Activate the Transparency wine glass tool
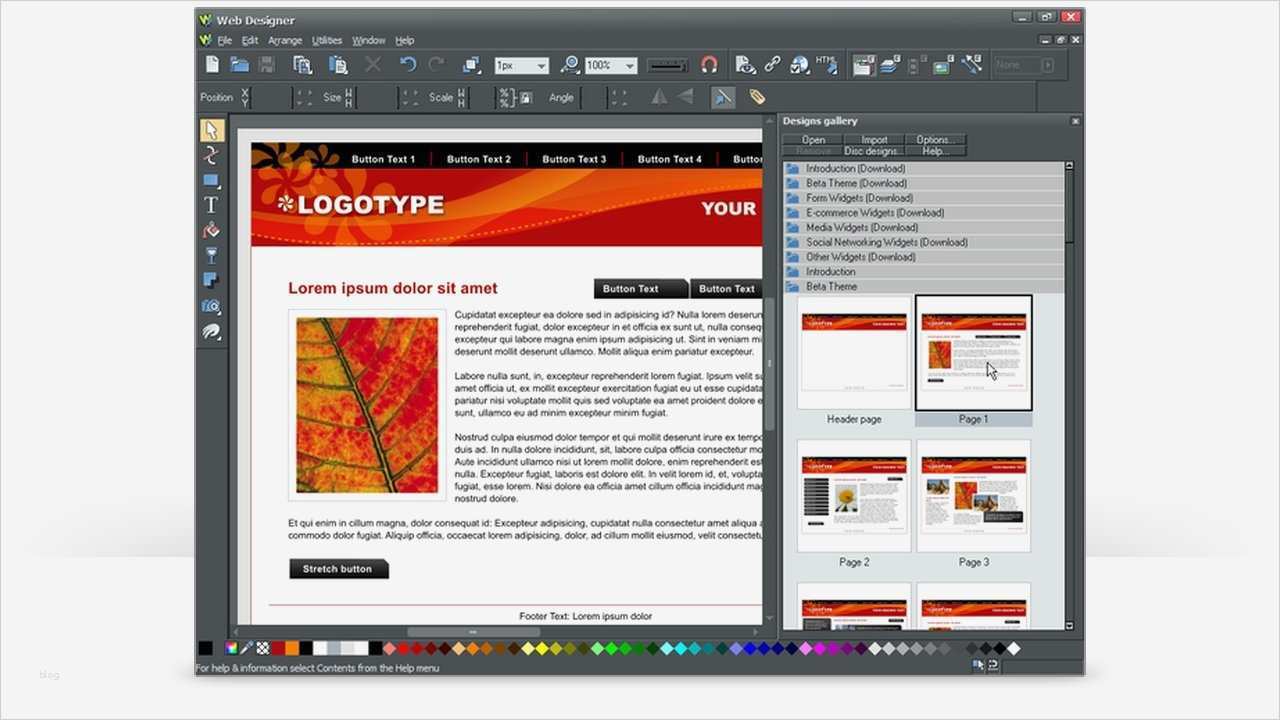The image size is (1280, 720). (211, 255)
